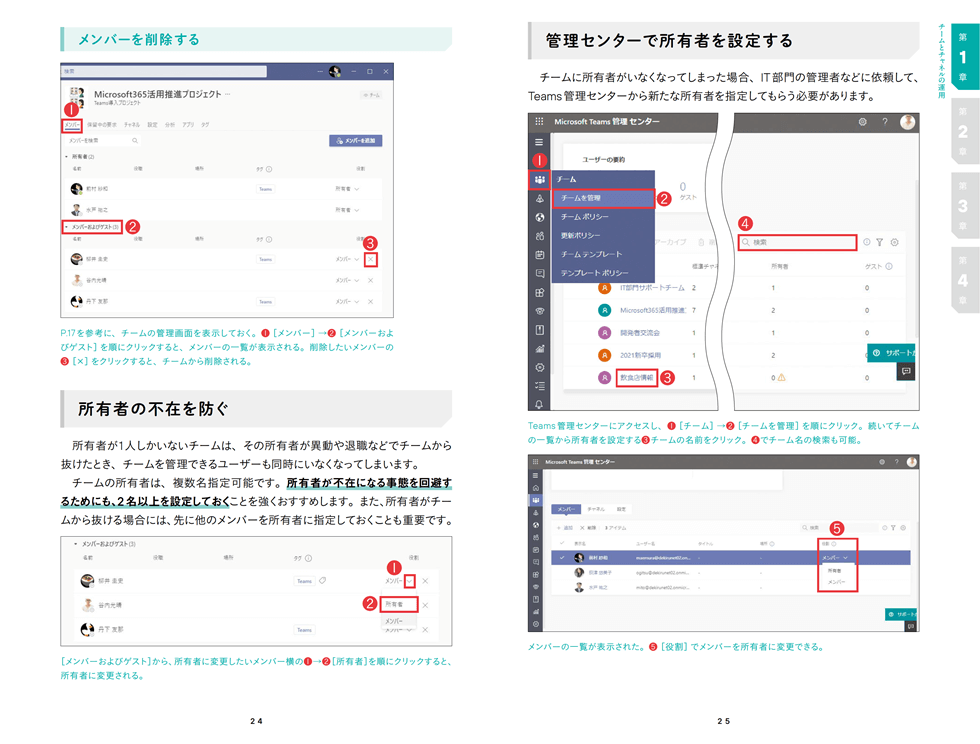980x744 pixels.
Task: Open the Messaging policies chat icon in admin sidebar
Action: coord(539,273)
